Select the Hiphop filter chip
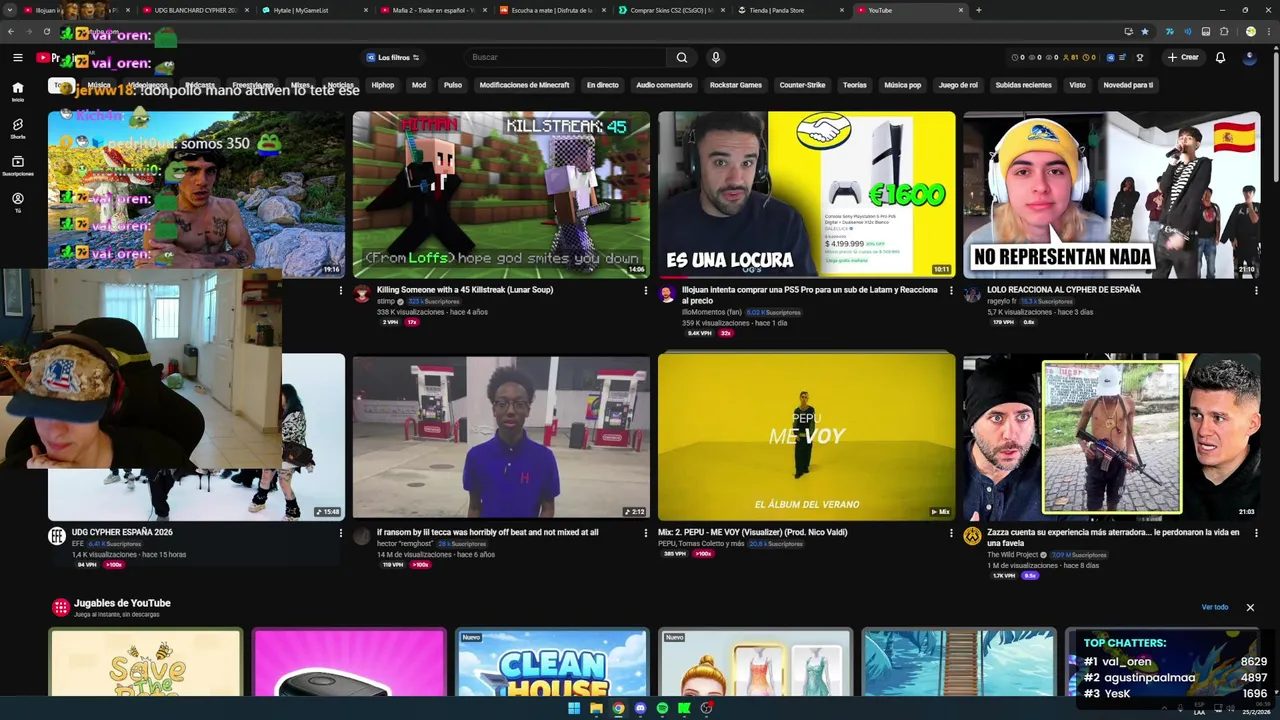 click(x=383, y=85)
